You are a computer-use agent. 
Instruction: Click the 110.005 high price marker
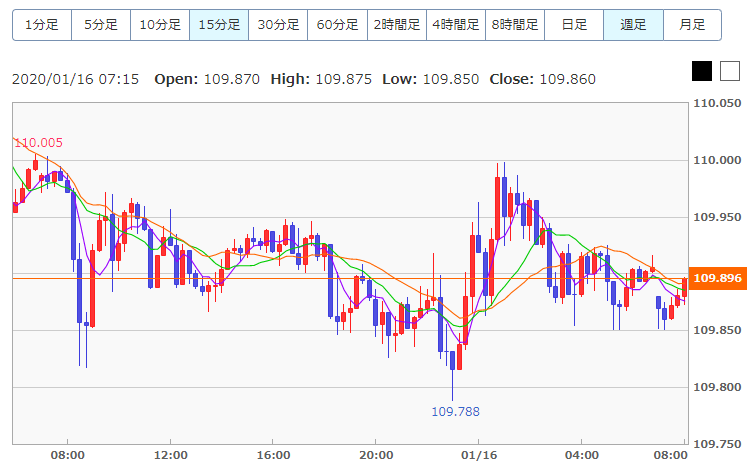pos(38,142)
